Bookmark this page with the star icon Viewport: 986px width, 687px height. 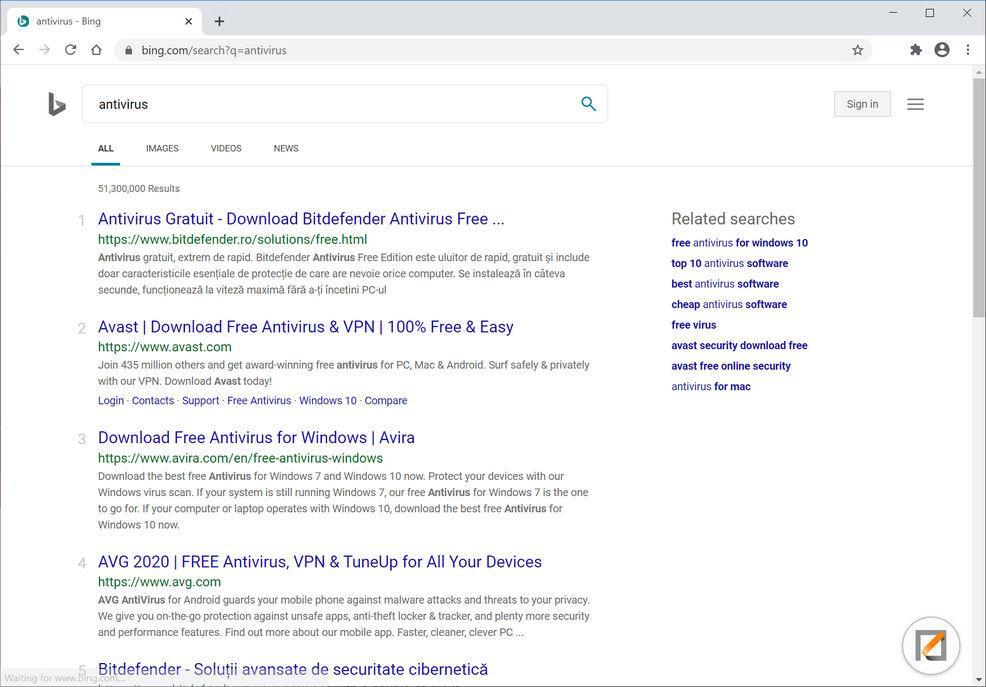[x=857, y=50]
